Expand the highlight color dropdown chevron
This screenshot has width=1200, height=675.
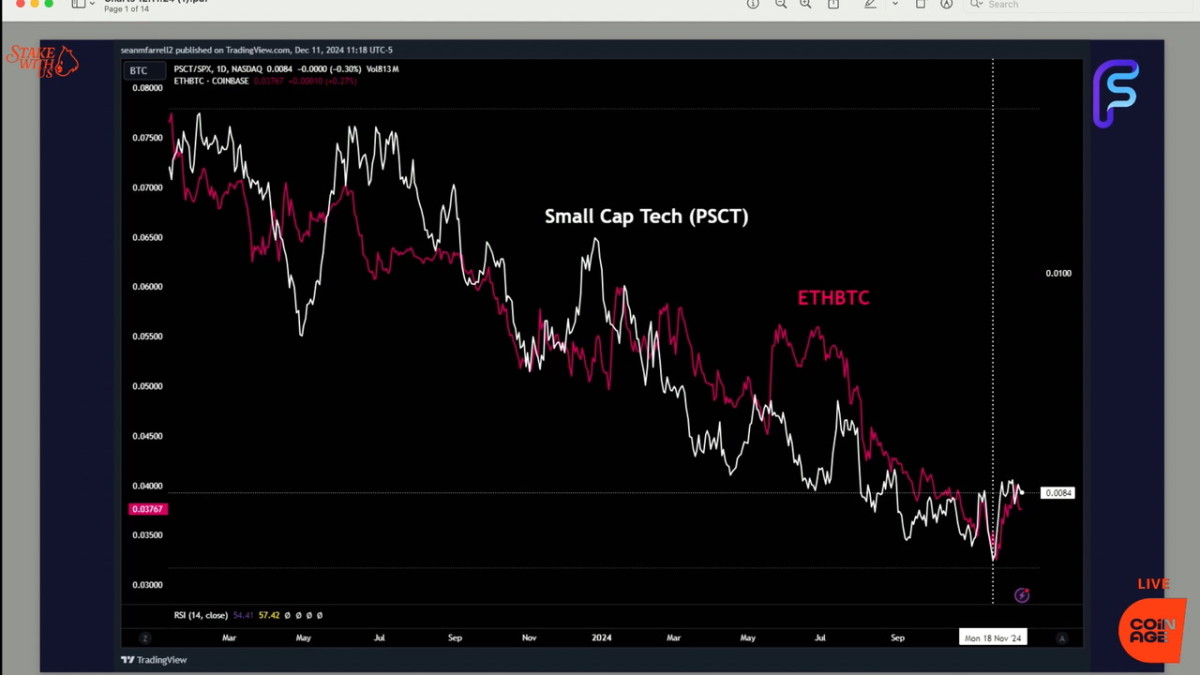[894, 4]
